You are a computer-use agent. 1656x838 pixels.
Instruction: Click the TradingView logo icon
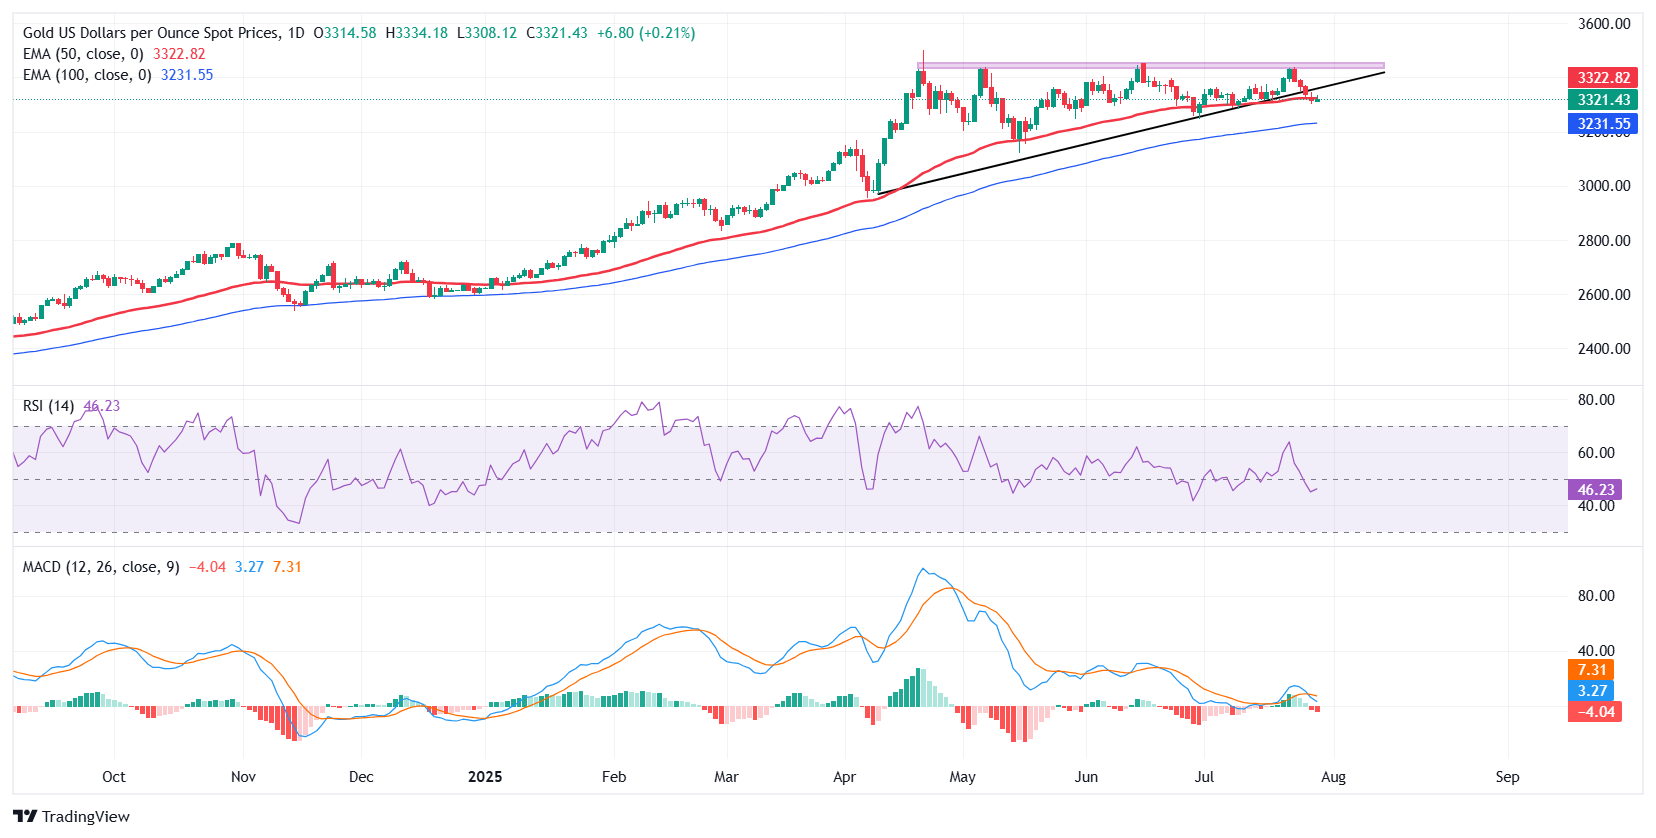25,816
